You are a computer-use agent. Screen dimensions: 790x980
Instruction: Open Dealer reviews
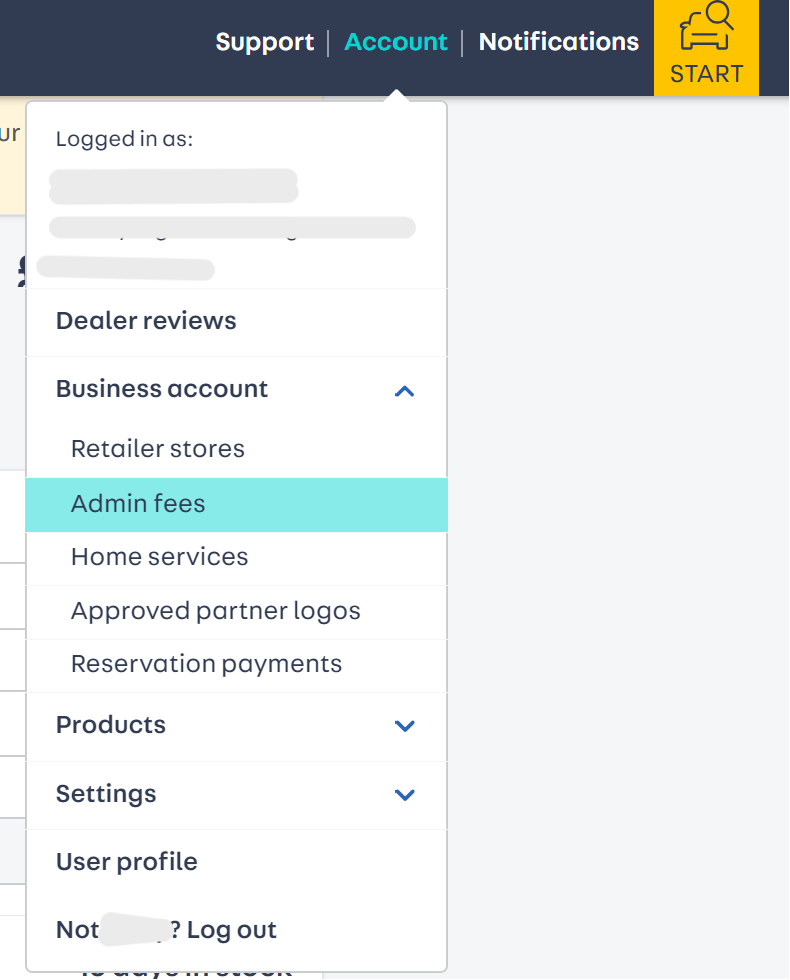[x=146, y=321]
